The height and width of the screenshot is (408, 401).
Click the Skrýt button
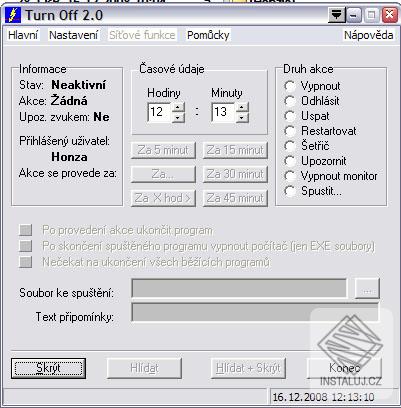click(x=48, y=368)
